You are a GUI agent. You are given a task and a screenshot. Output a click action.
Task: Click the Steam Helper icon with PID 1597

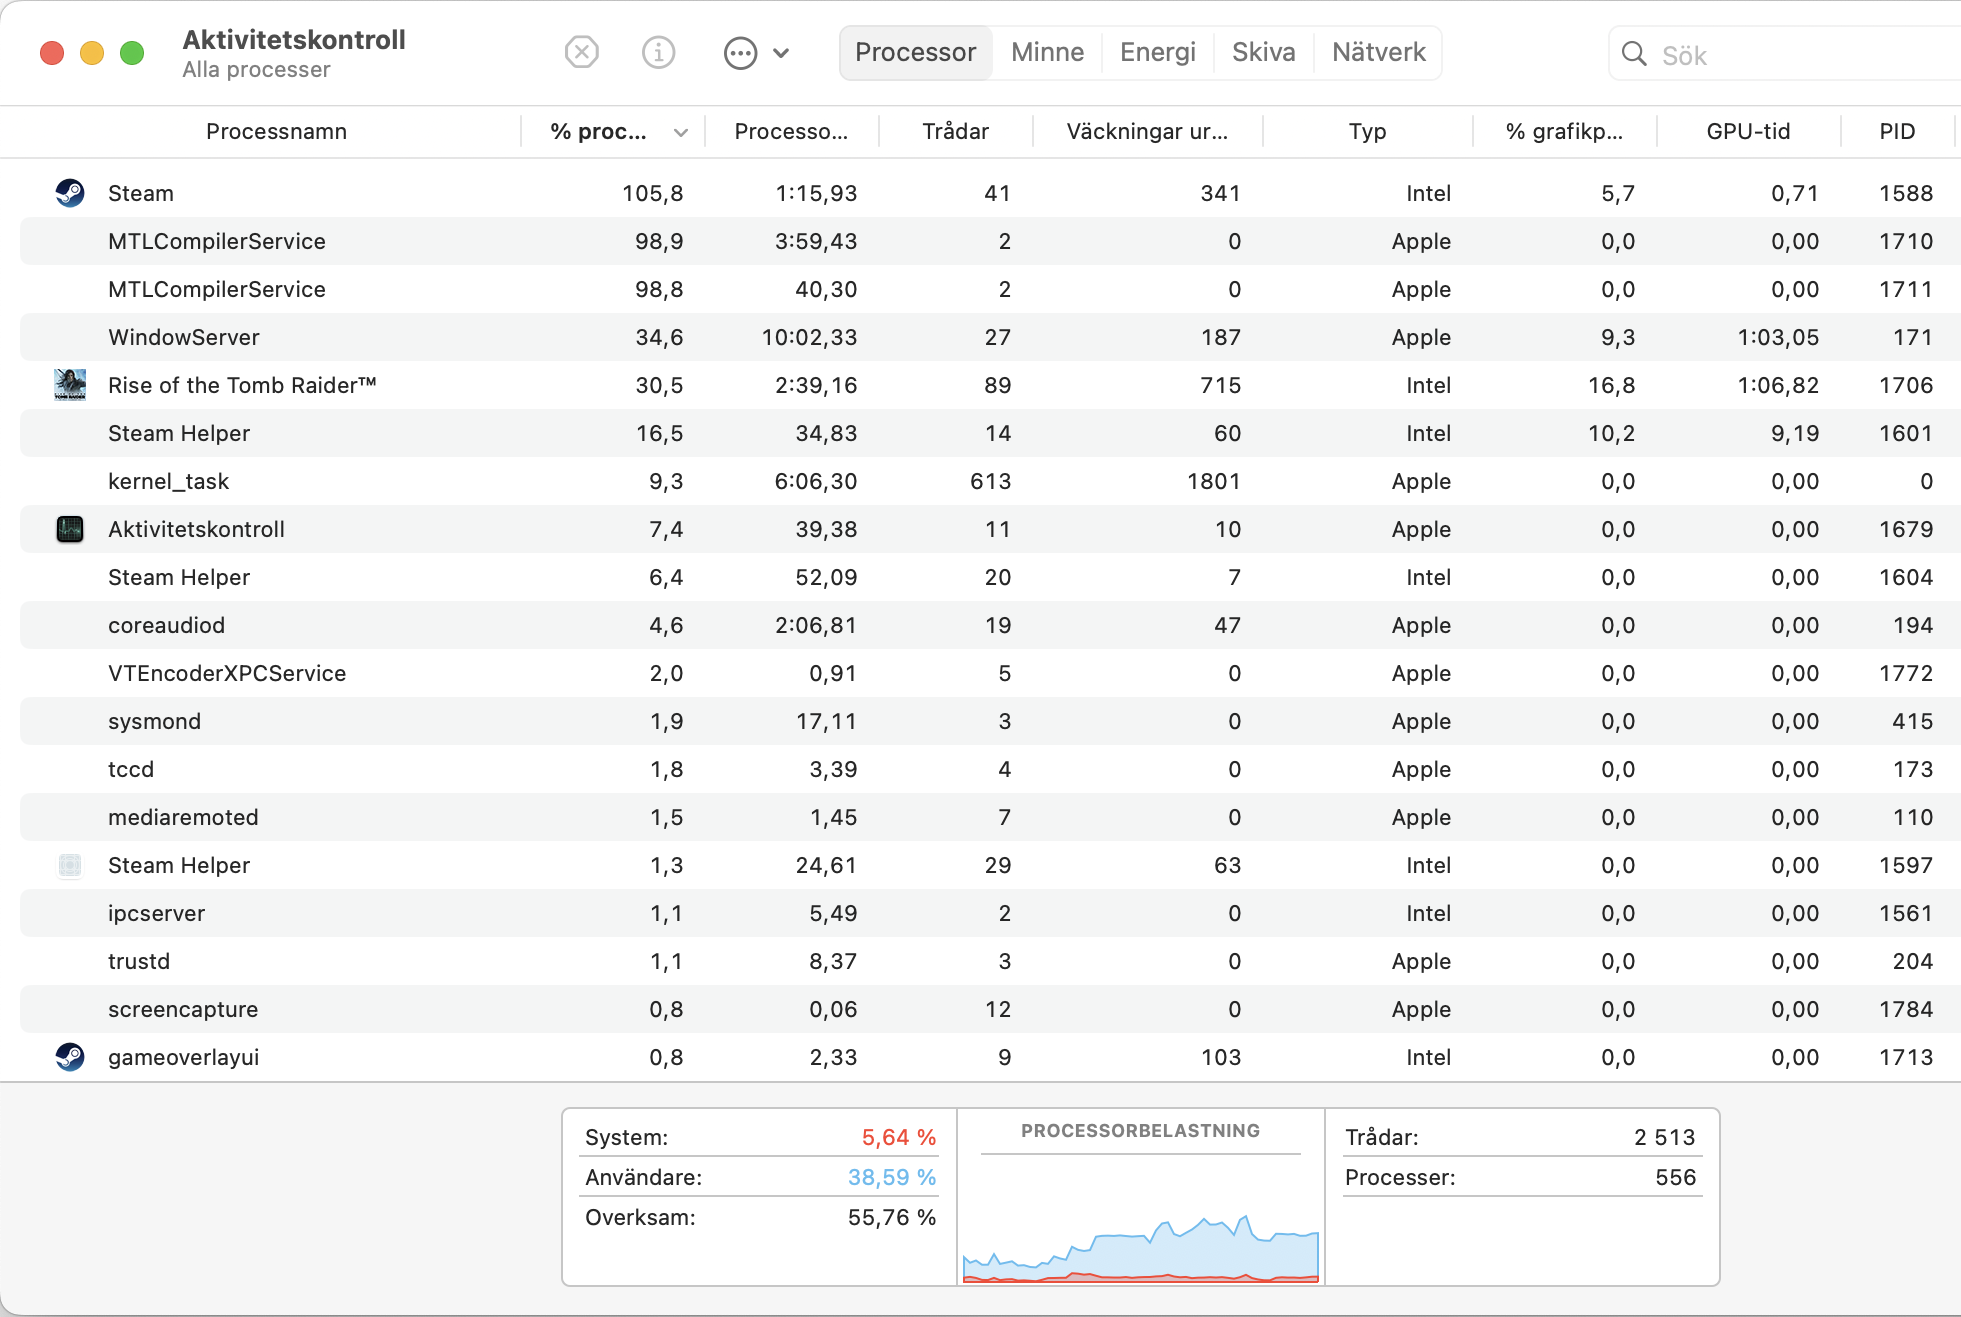pos(70,865)
